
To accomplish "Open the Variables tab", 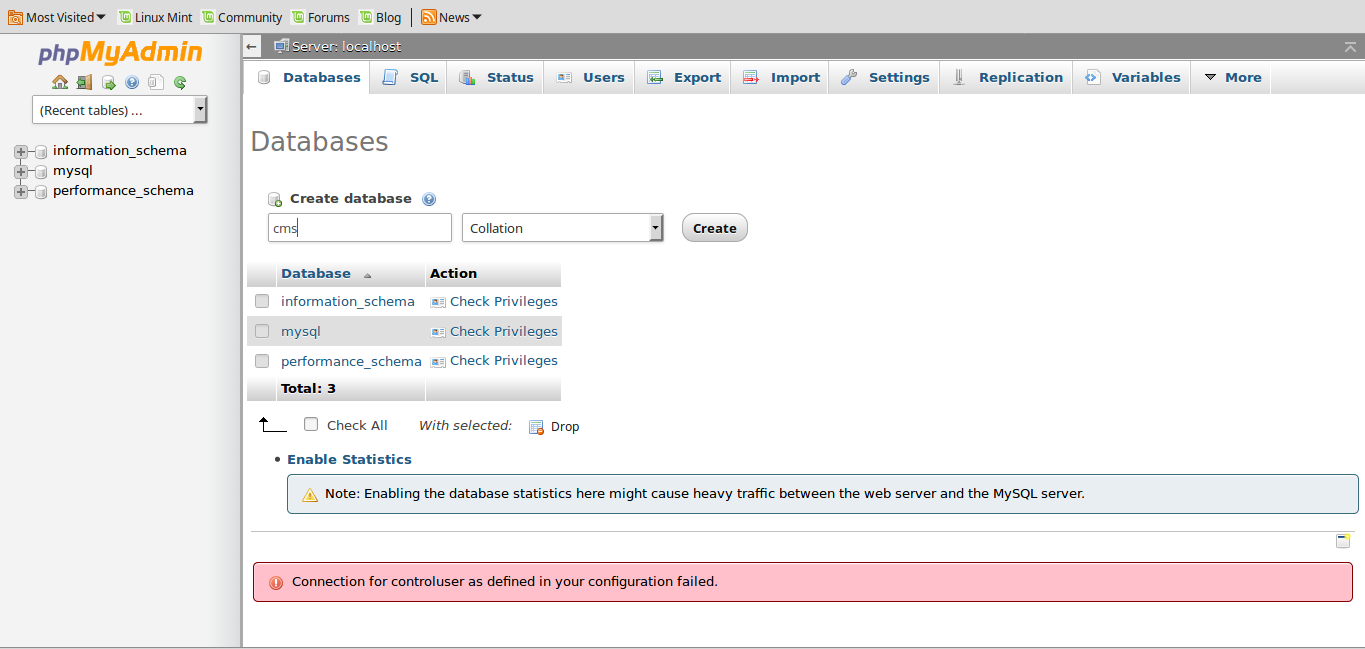I will pyautogui.click(x=1132, y=77).
